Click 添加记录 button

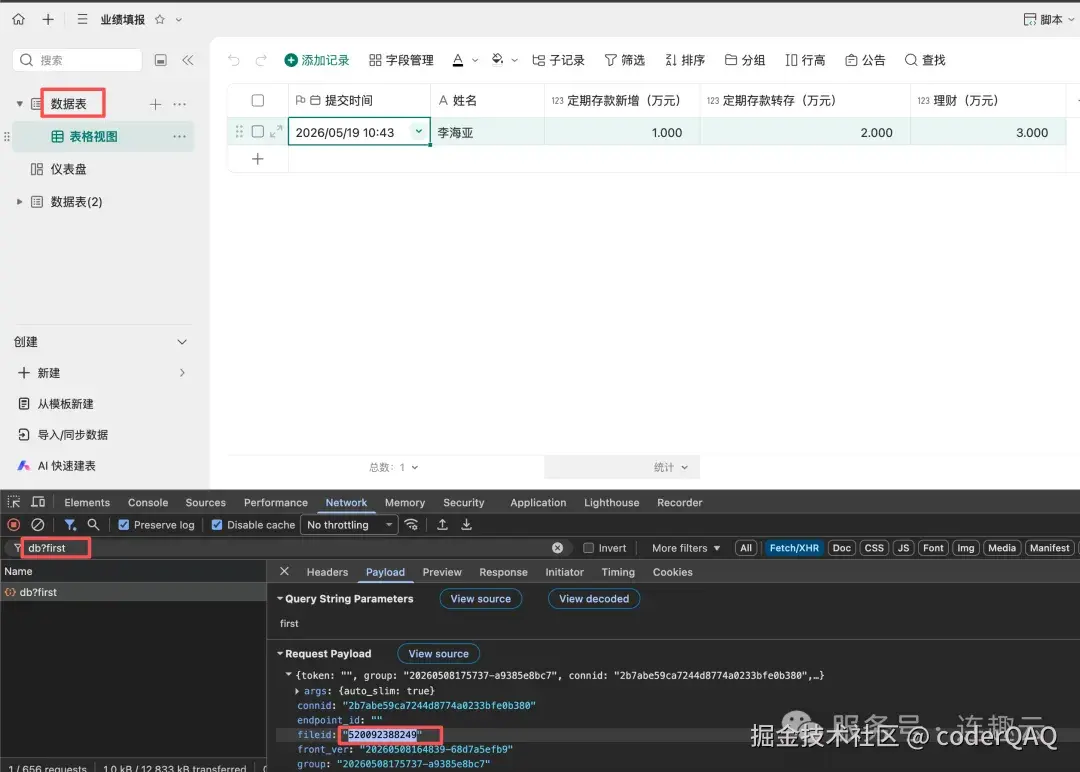coord(317,60)
